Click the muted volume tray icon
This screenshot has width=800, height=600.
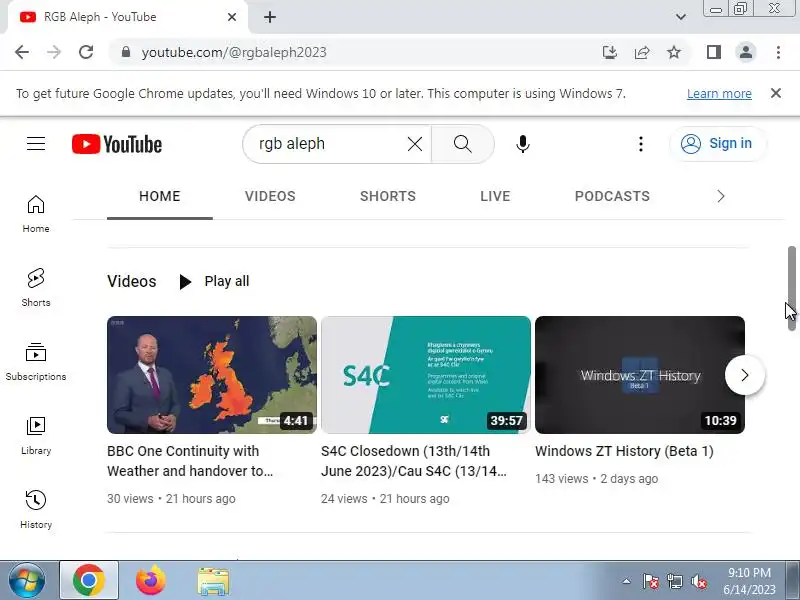[x=698, y=581]
